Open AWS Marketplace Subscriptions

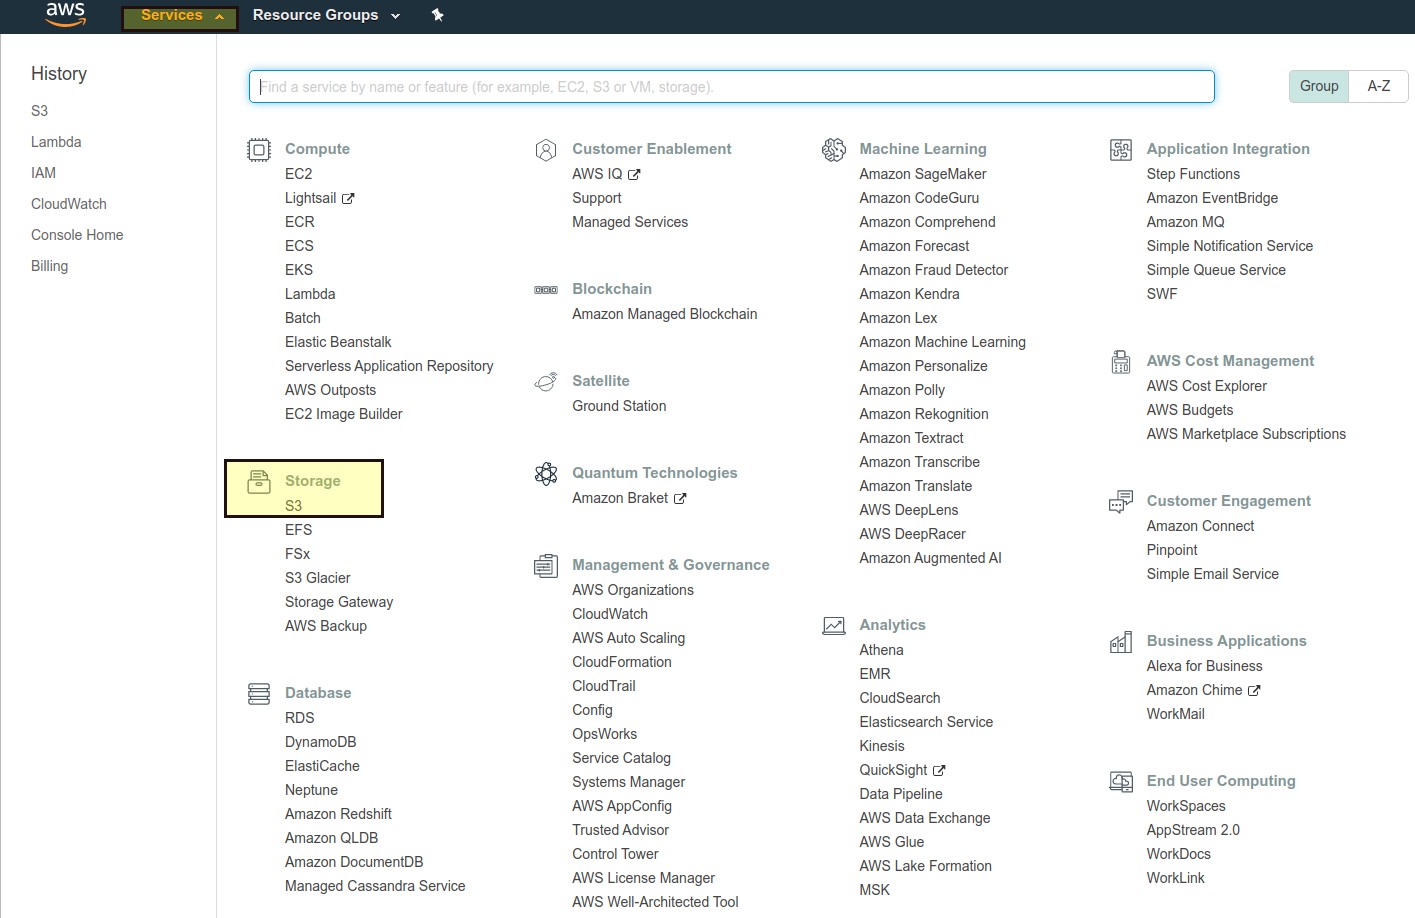tap(1246, 434)
